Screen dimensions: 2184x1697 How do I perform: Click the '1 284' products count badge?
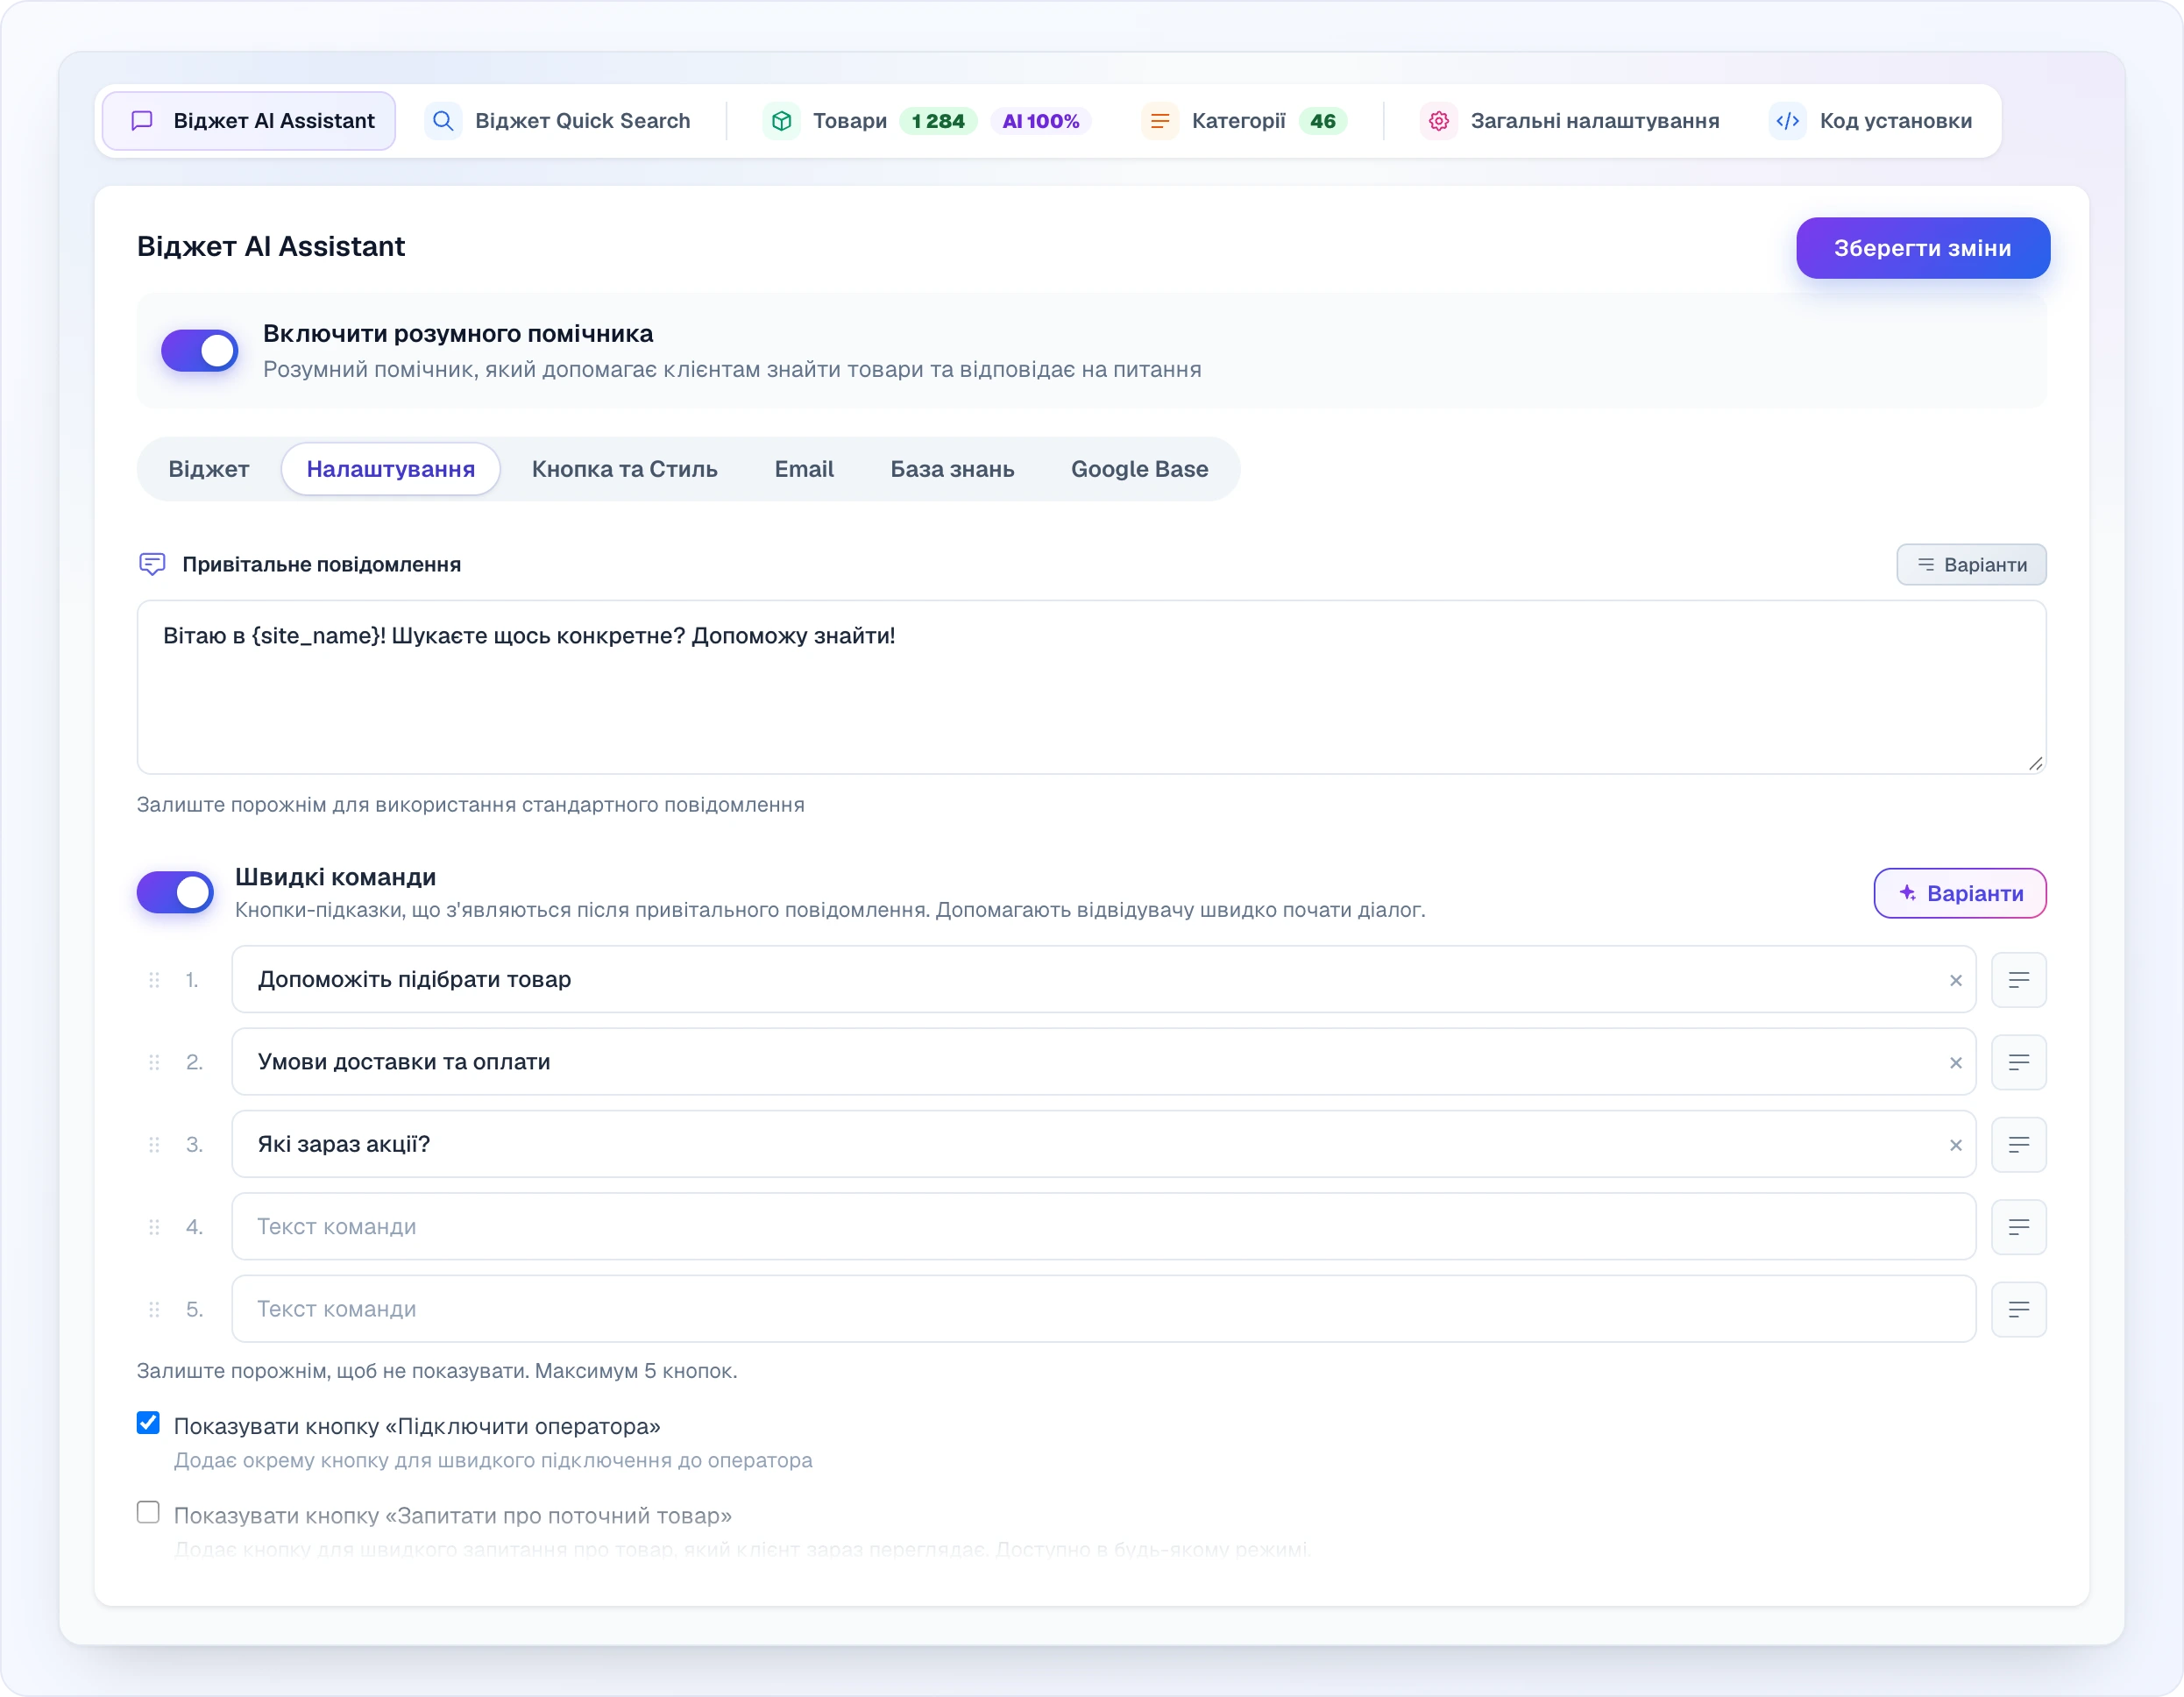[x=938, y=121]
